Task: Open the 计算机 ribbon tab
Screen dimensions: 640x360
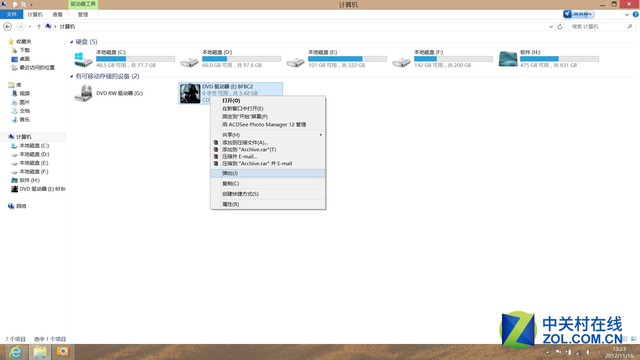Action: tap(35, 14)
